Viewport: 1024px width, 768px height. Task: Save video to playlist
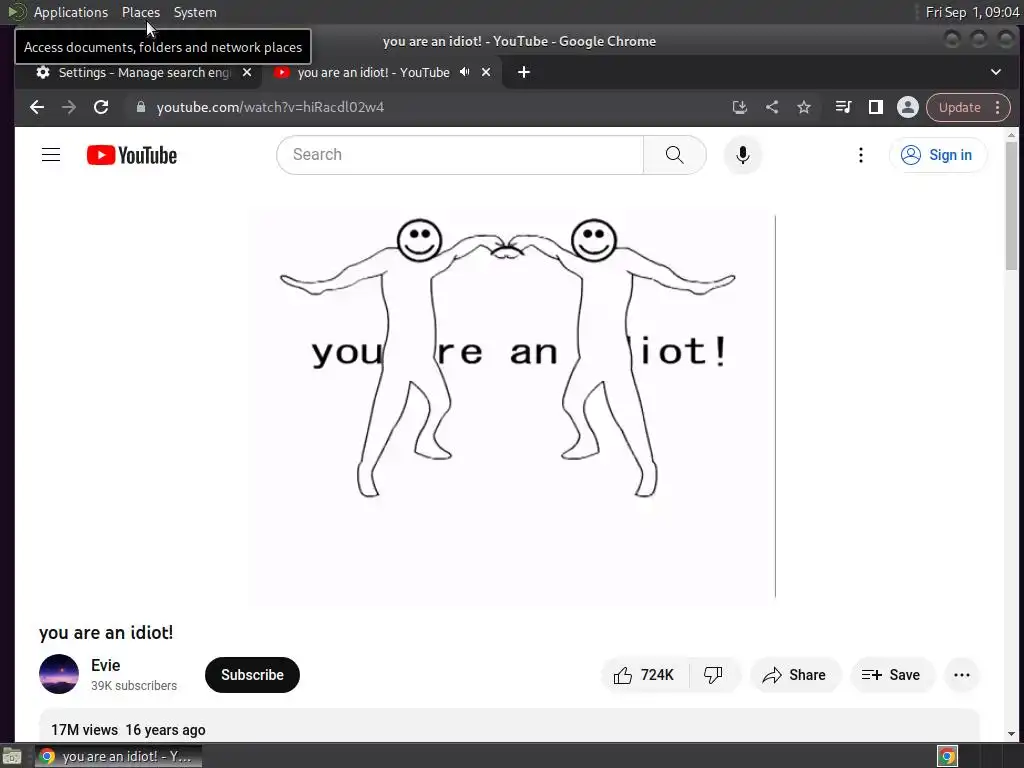(891, 675)
